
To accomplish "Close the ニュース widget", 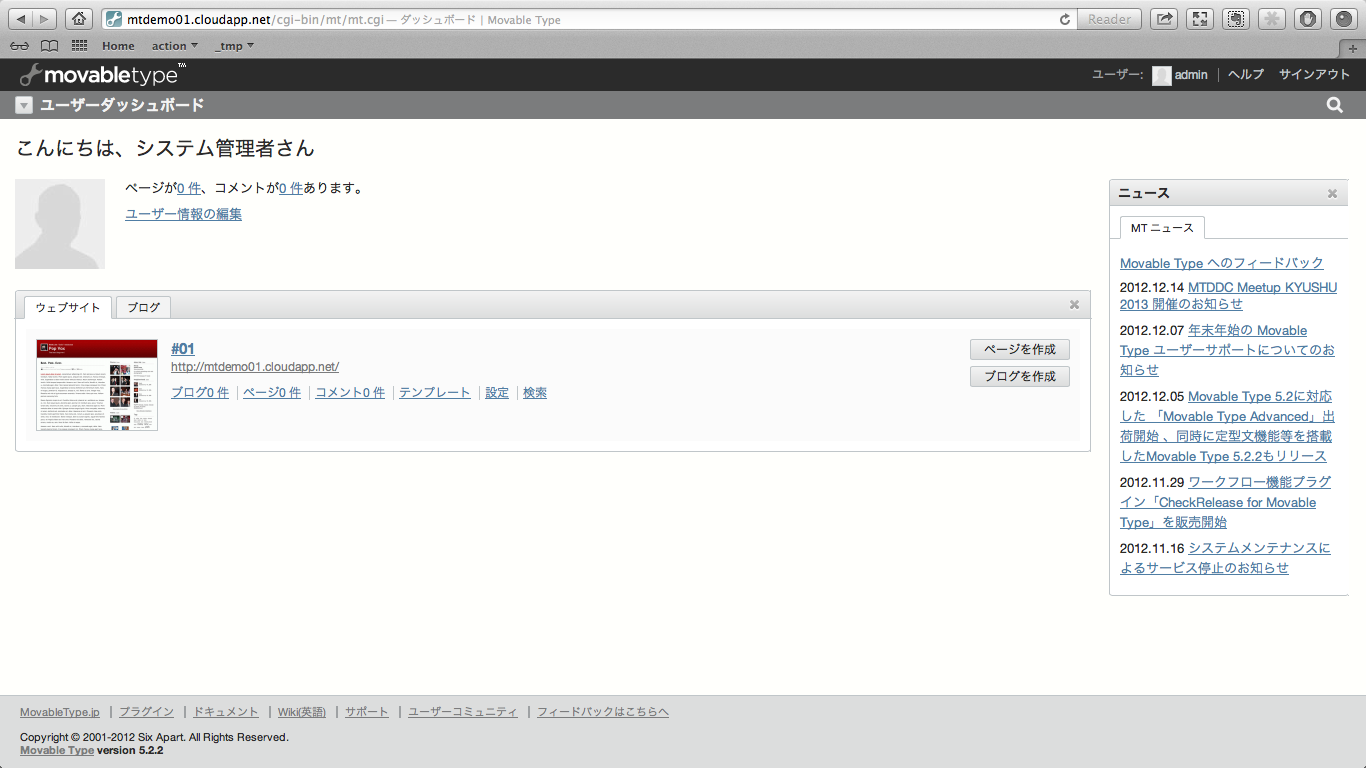I will pos(1332,193).
